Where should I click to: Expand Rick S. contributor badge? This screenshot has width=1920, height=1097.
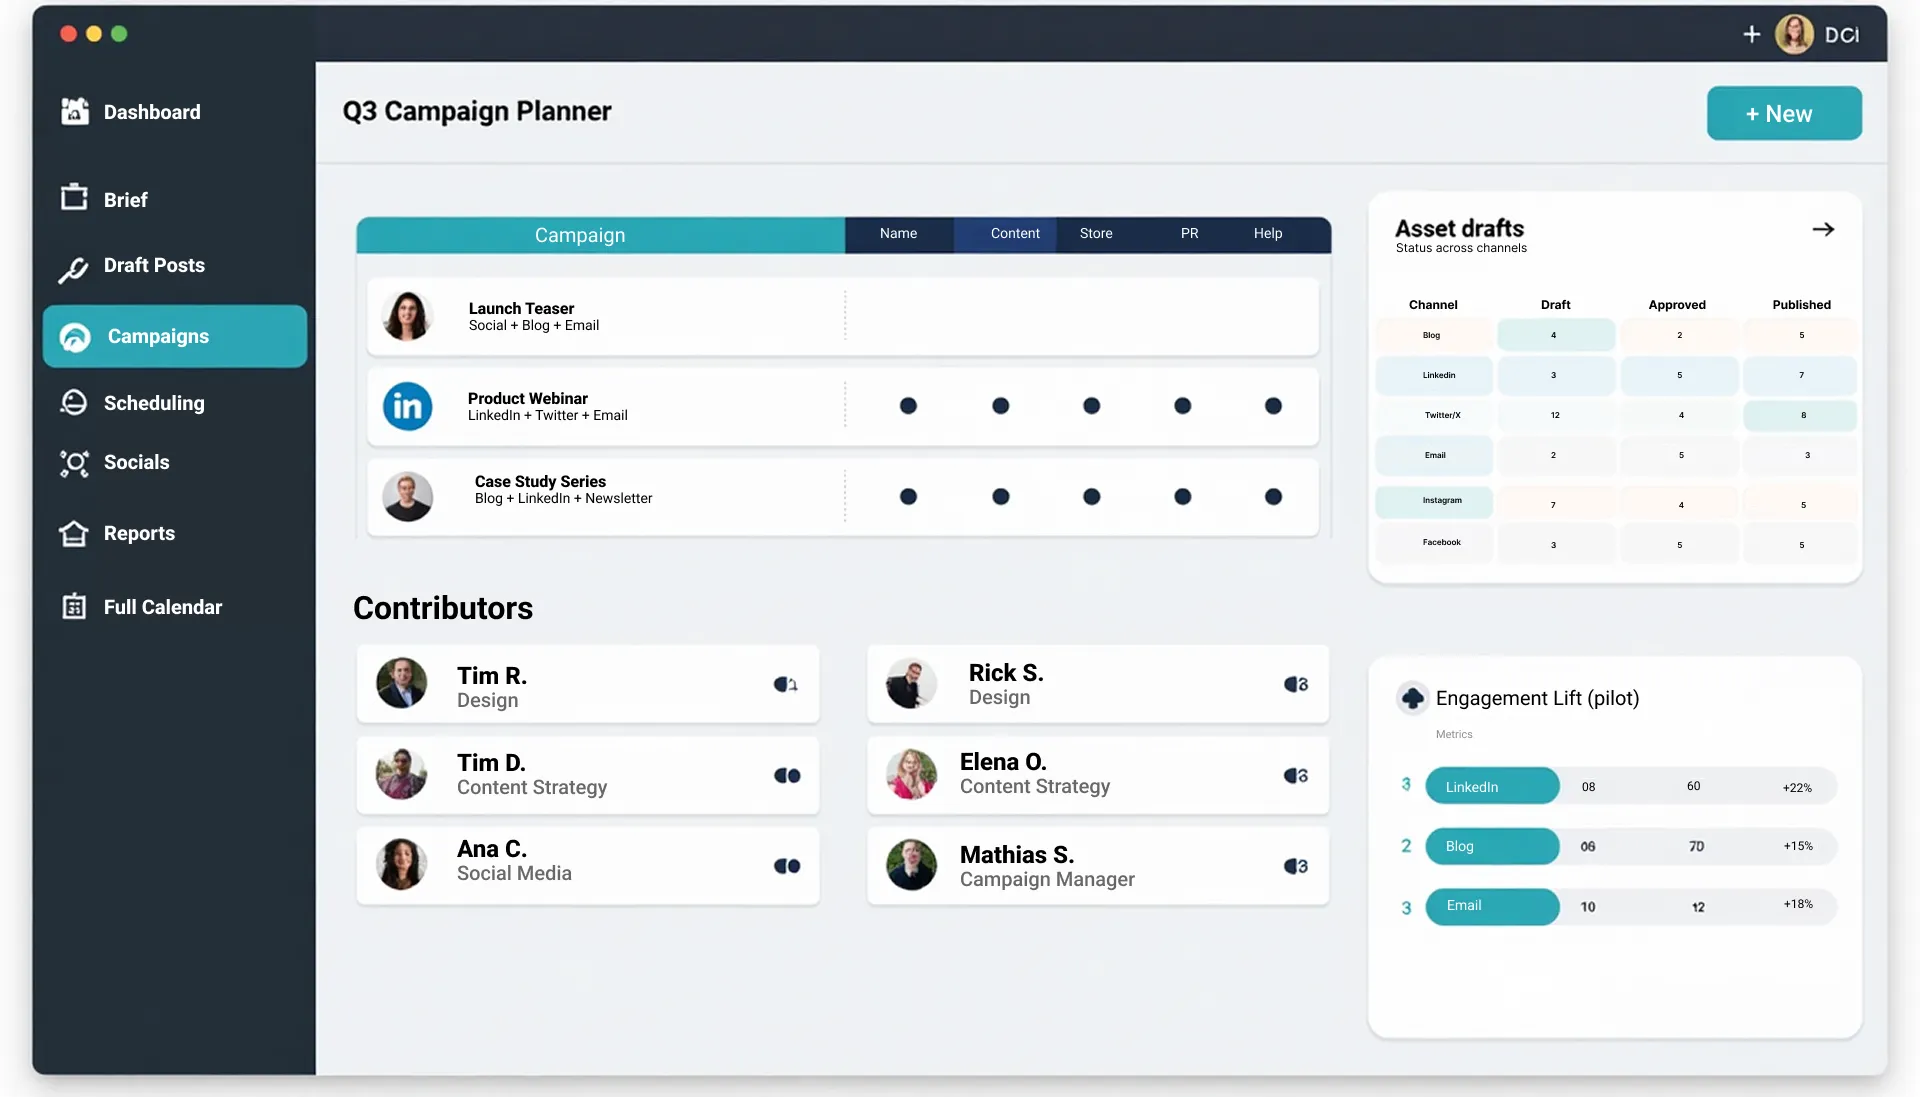click(1296, 685)
